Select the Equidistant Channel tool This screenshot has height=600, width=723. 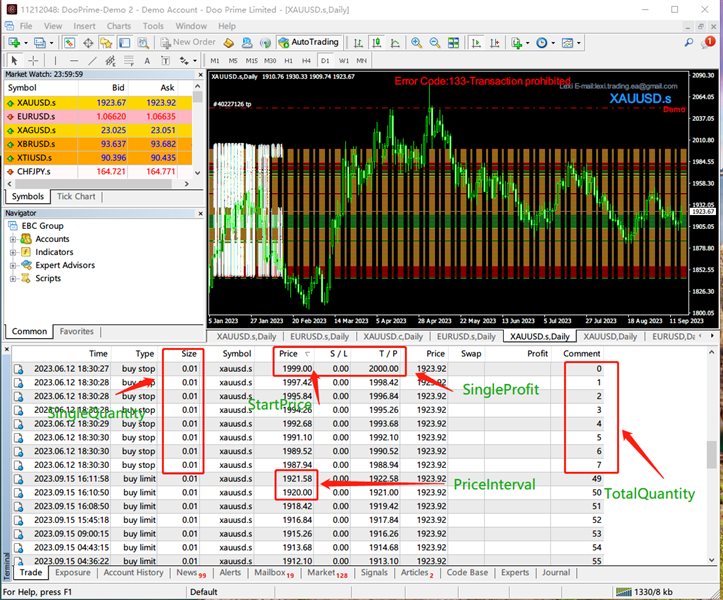point(110,60)
